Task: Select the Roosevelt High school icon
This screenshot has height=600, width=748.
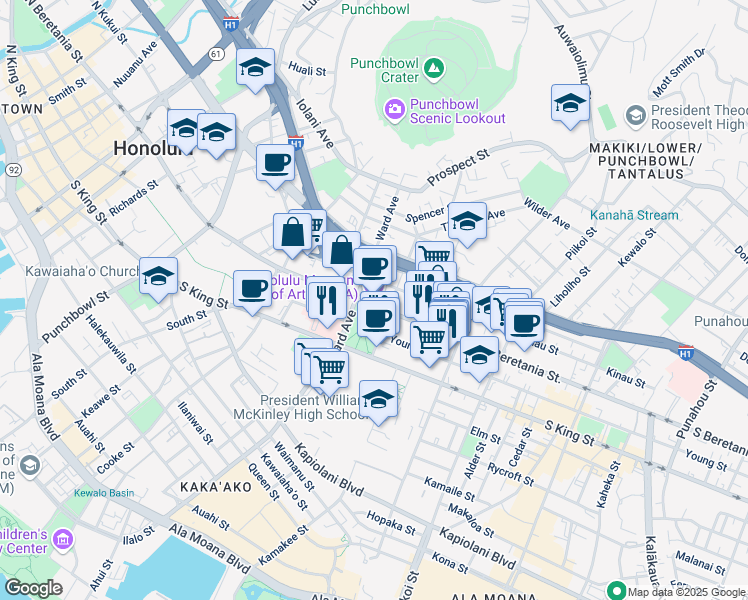Action: pyautogui.click(x=636, y=116)
